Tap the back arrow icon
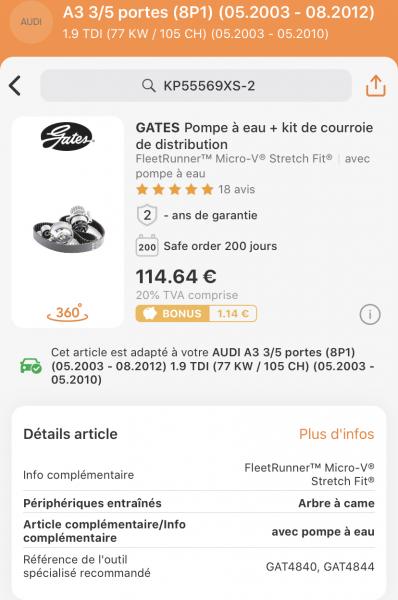 (15, 85)
